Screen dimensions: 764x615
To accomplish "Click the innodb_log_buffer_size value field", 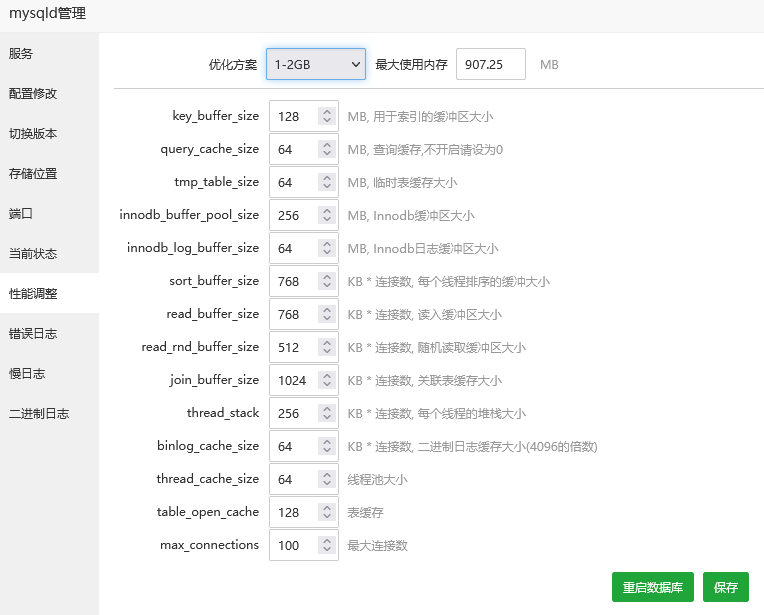I will 304,248.
